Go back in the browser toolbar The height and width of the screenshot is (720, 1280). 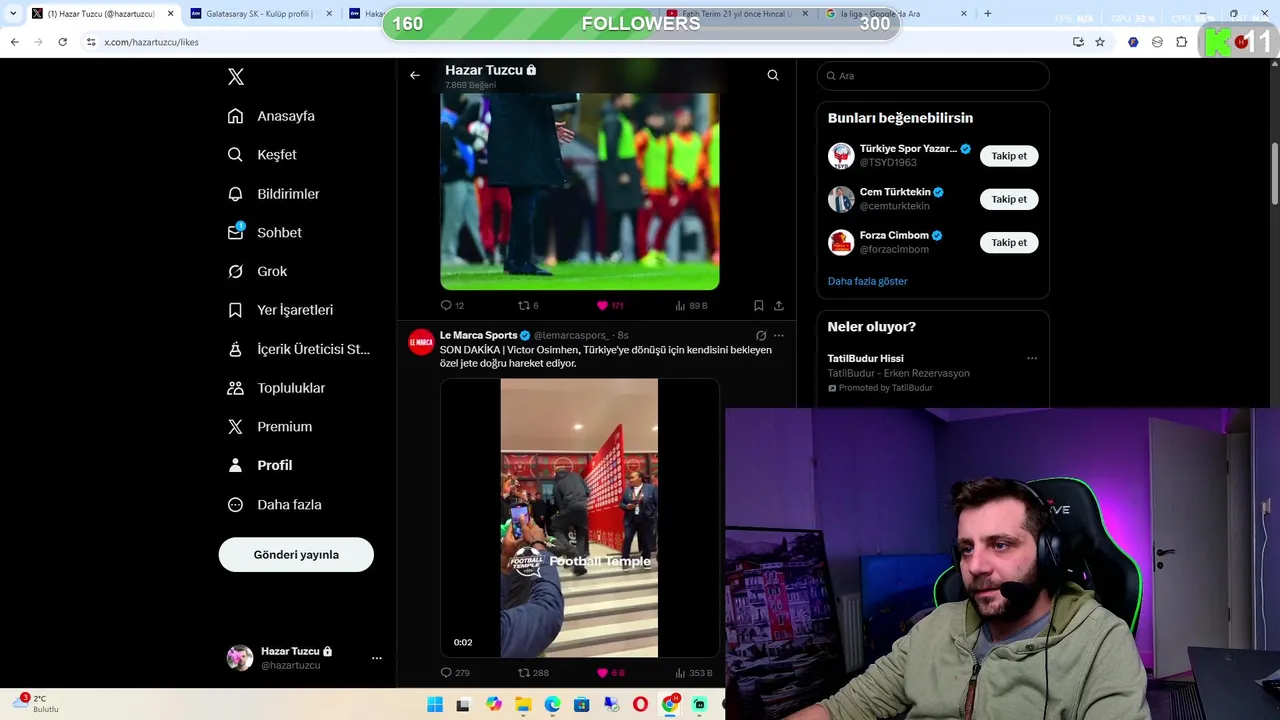(14, 42)
